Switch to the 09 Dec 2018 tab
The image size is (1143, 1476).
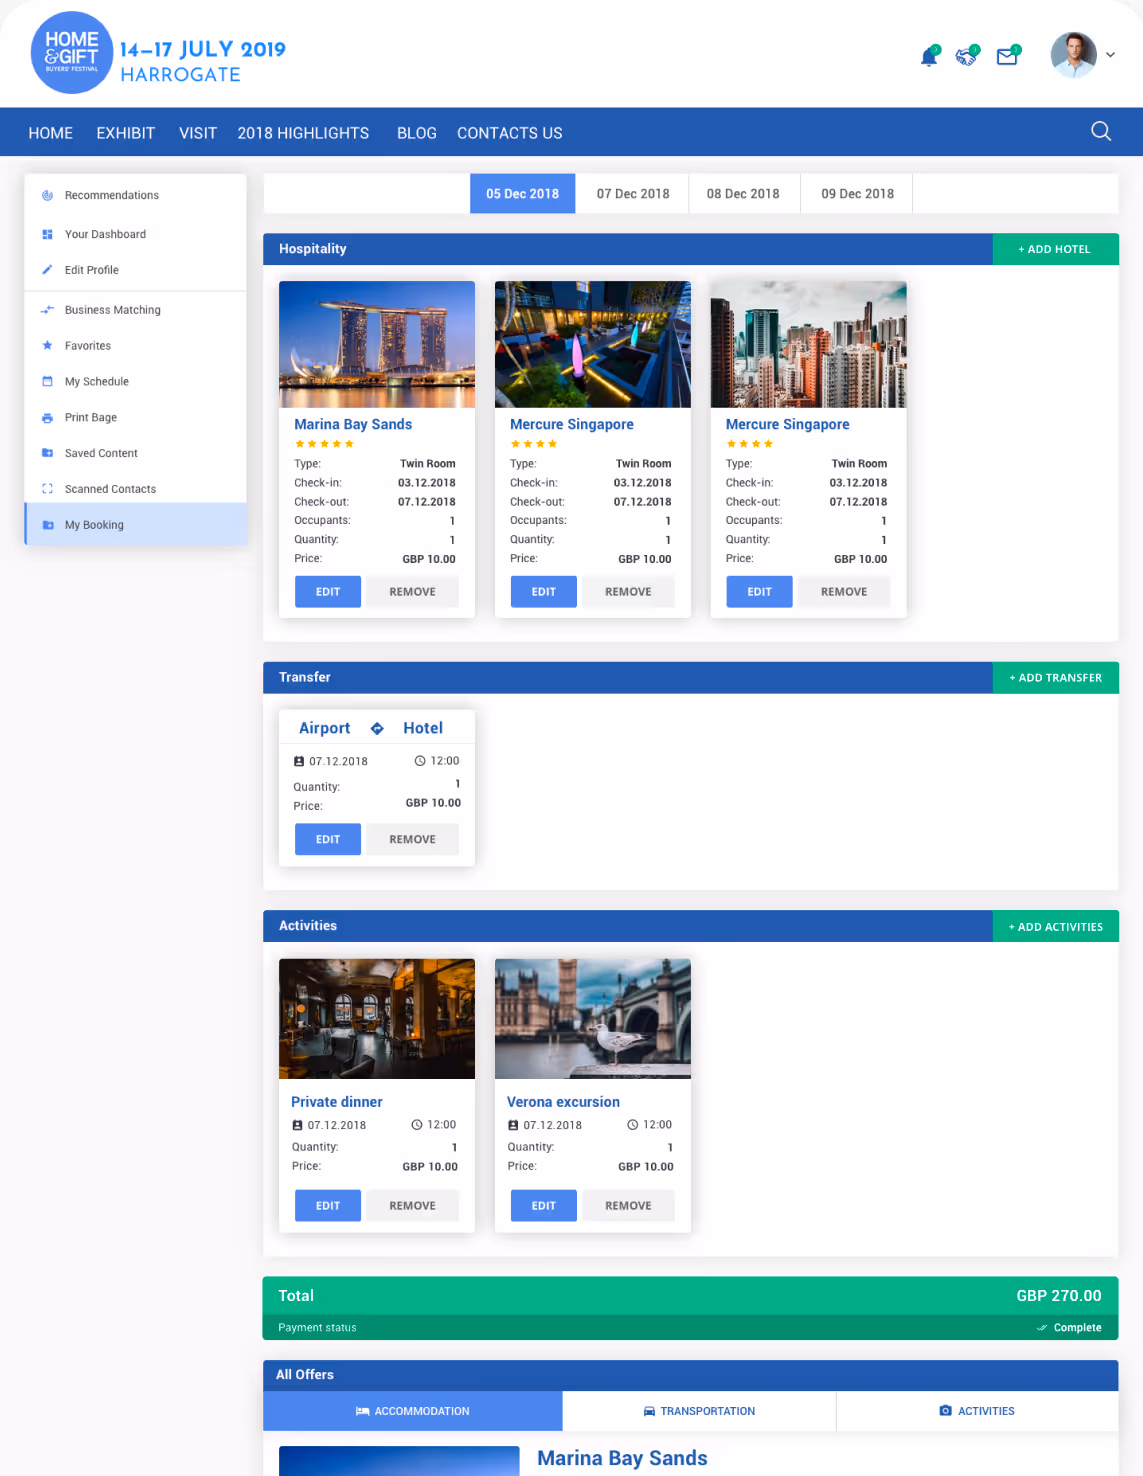coord(858,194)
